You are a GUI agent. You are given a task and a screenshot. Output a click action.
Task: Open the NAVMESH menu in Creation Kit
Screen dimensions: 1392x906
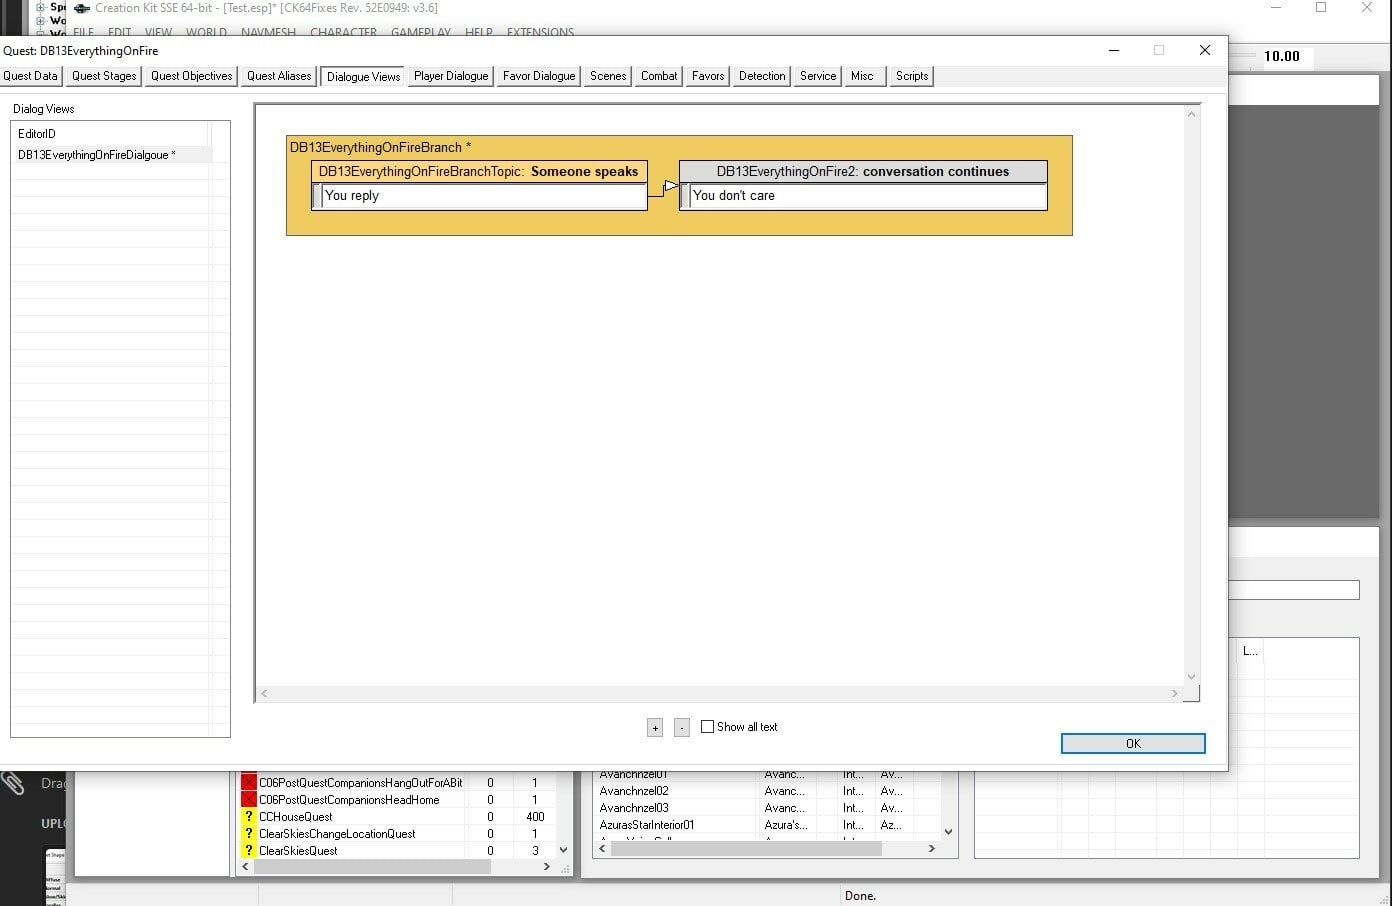coord(268,32)
